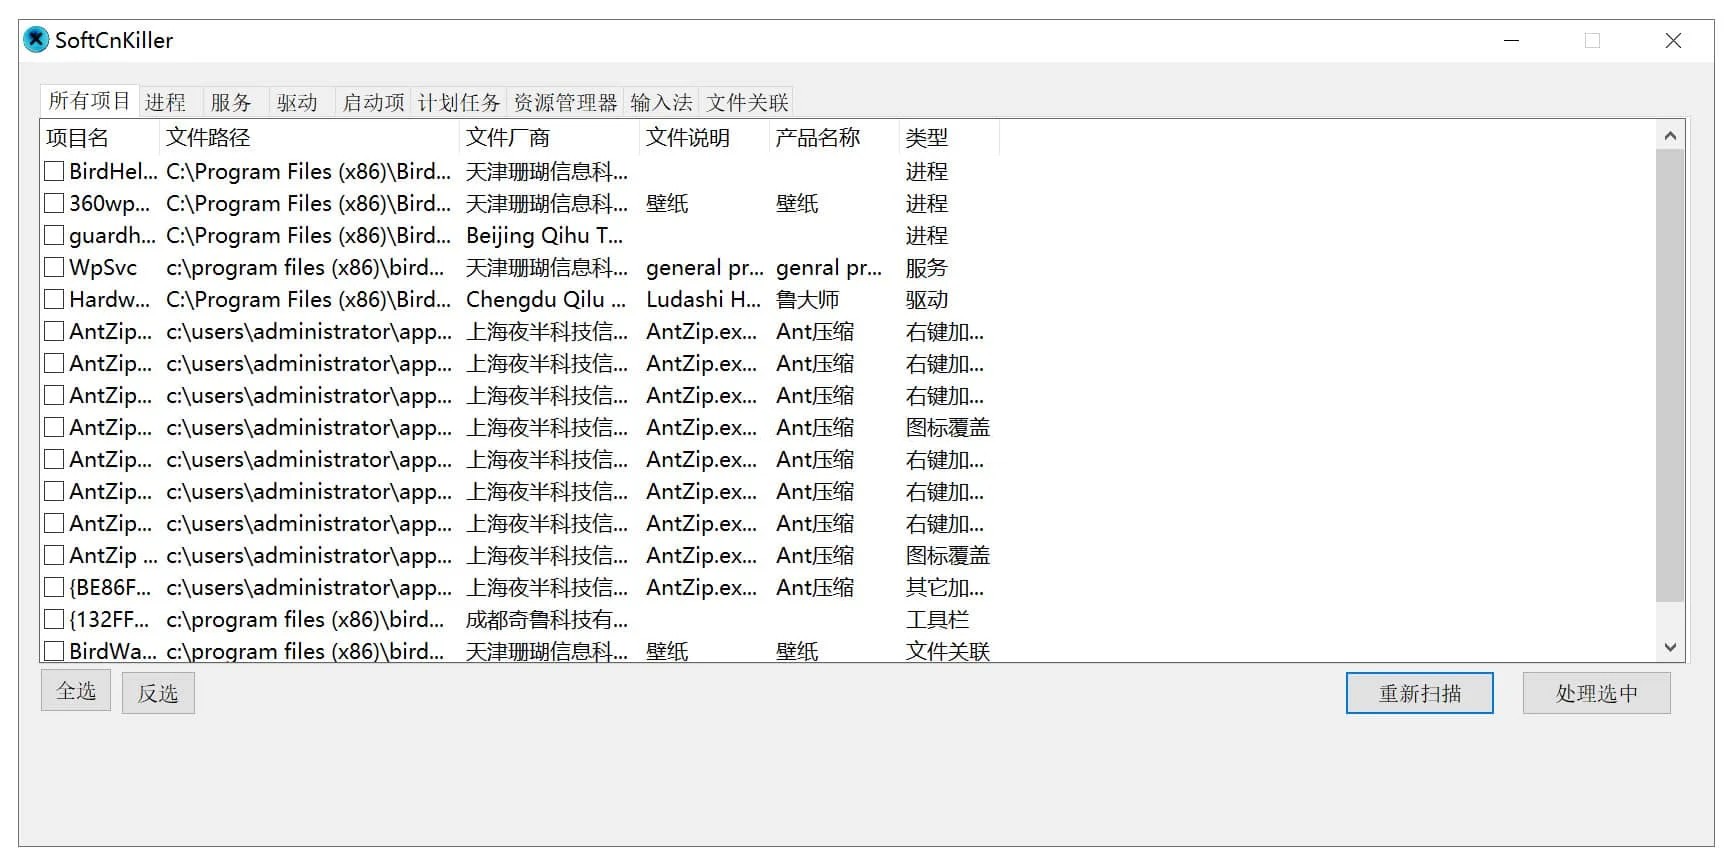Screen dimensions: 1732x863
Task: Click the vertical scrollbar thumb
Action: coord(1670,376)
